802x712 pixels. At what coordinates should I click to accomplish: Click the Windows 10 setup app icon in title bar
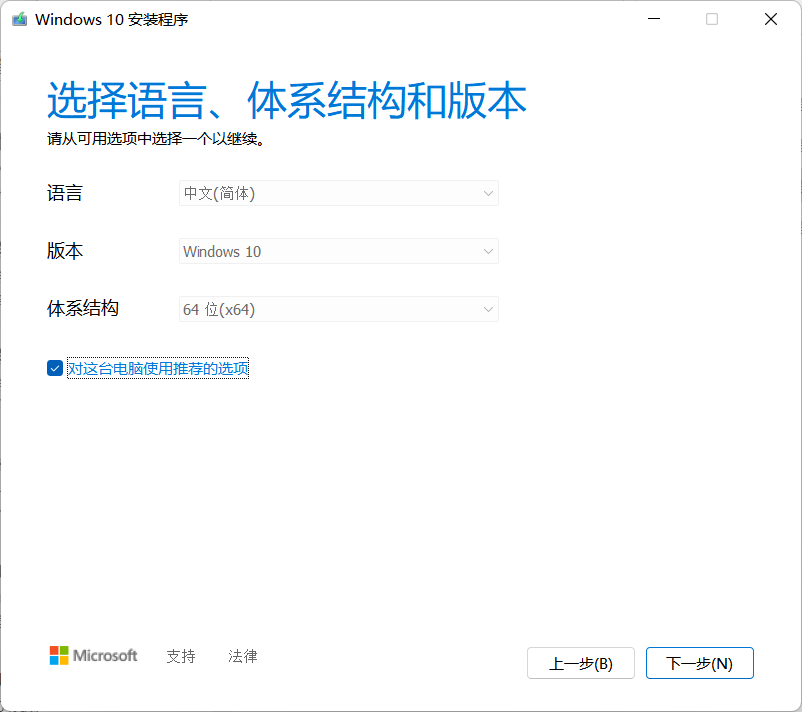point(19,19)
